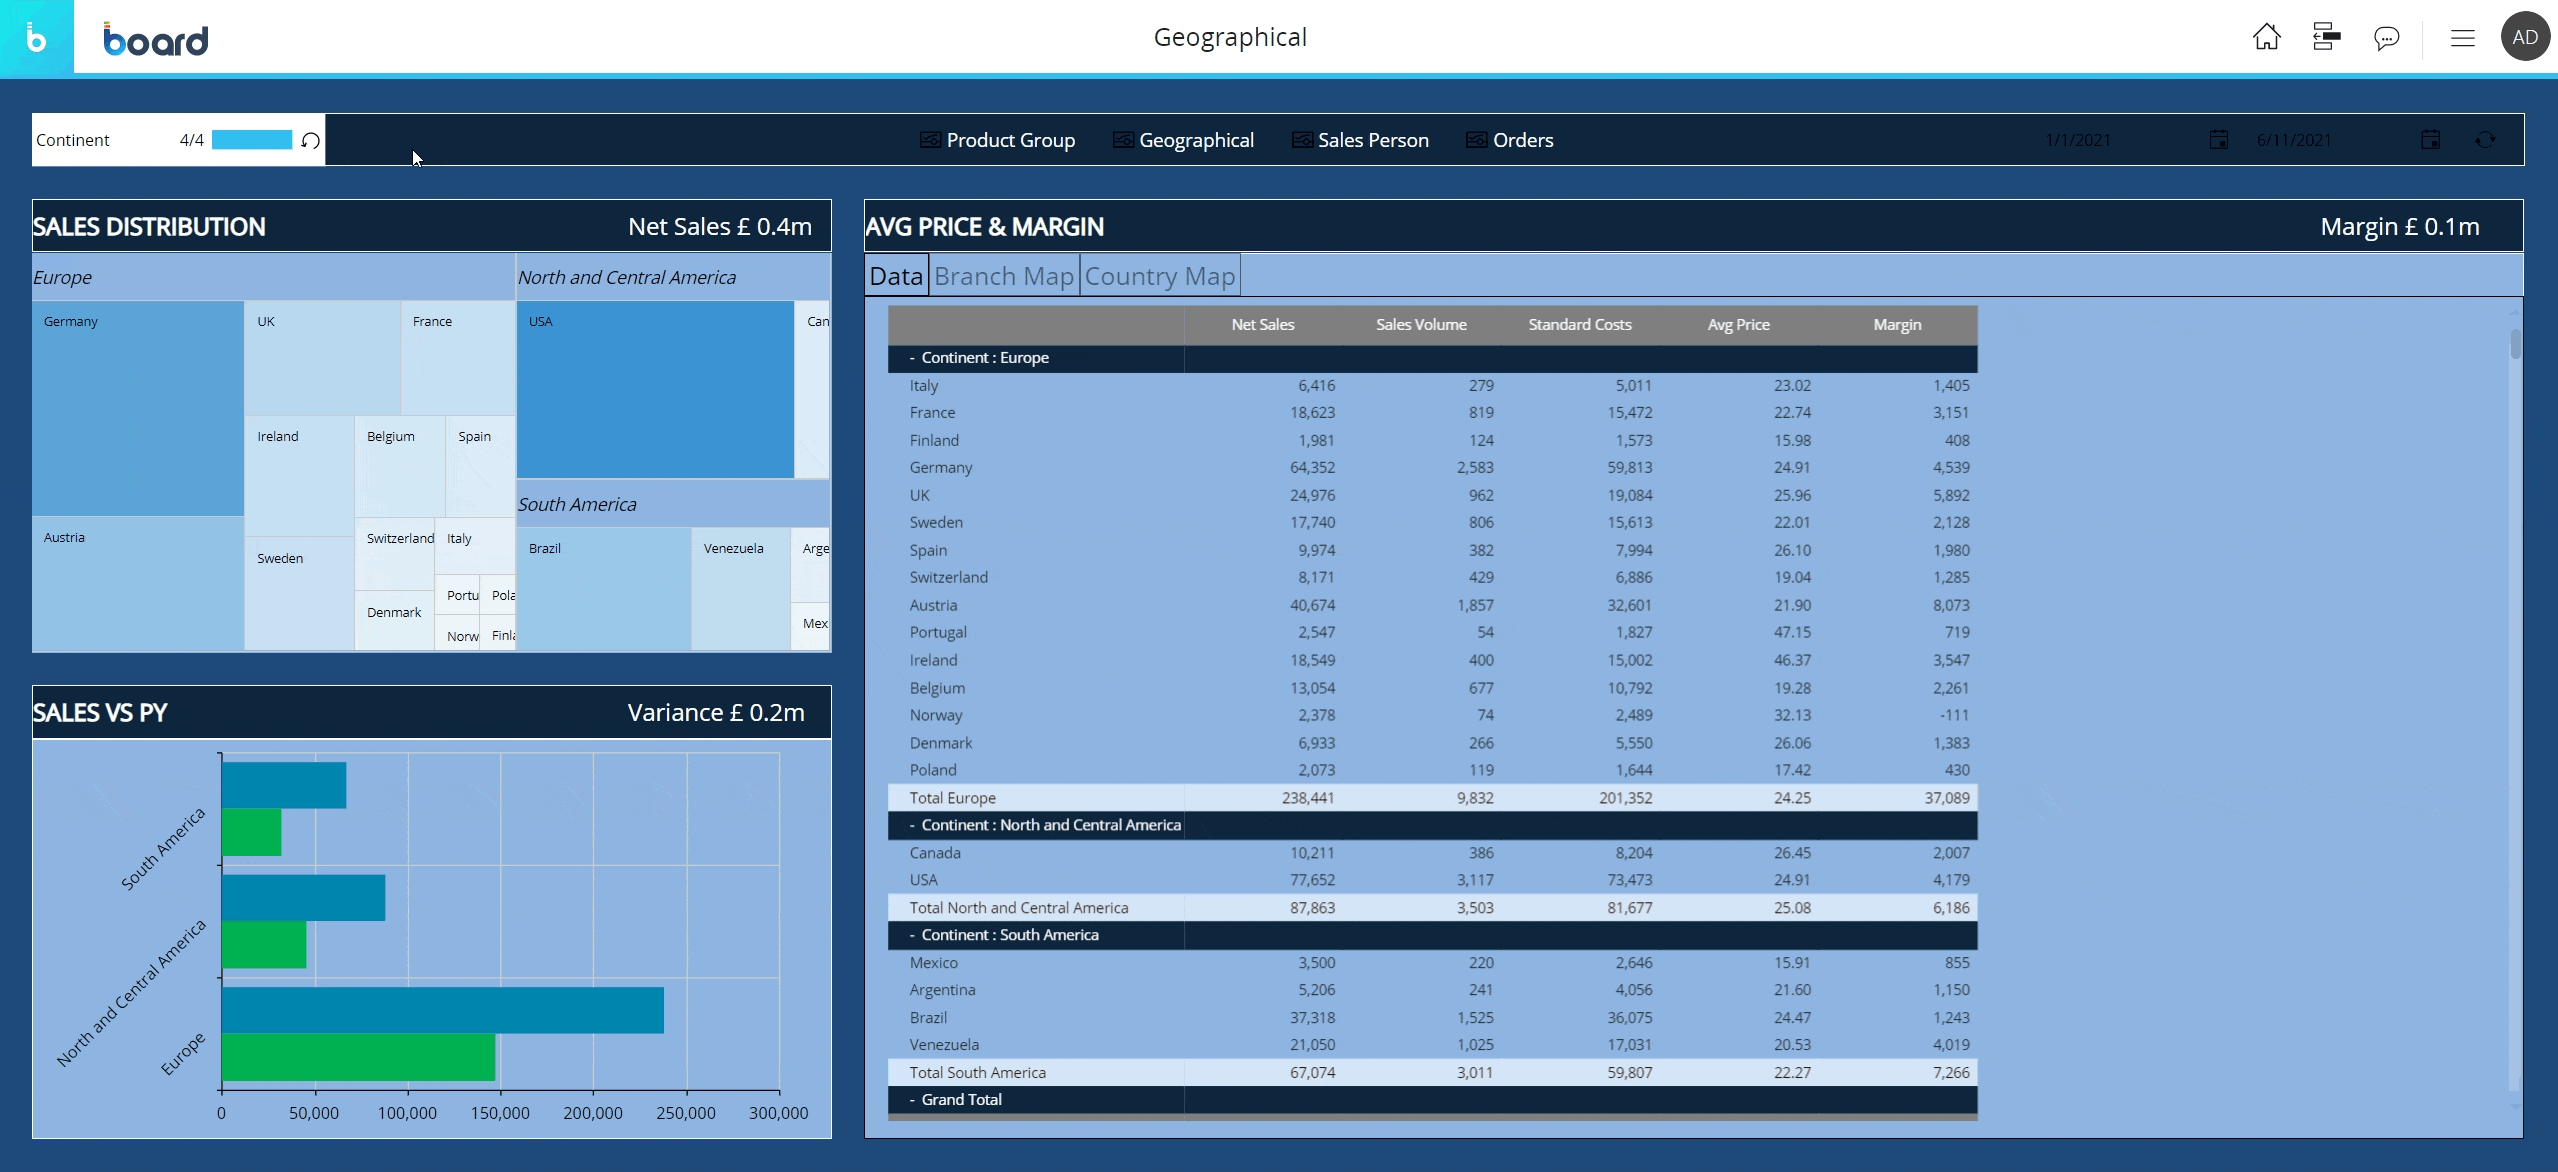This screenshot has height=1172, width=2558.
Task: Open the end date calendar picker
Action: click(x=2430, y=140)
